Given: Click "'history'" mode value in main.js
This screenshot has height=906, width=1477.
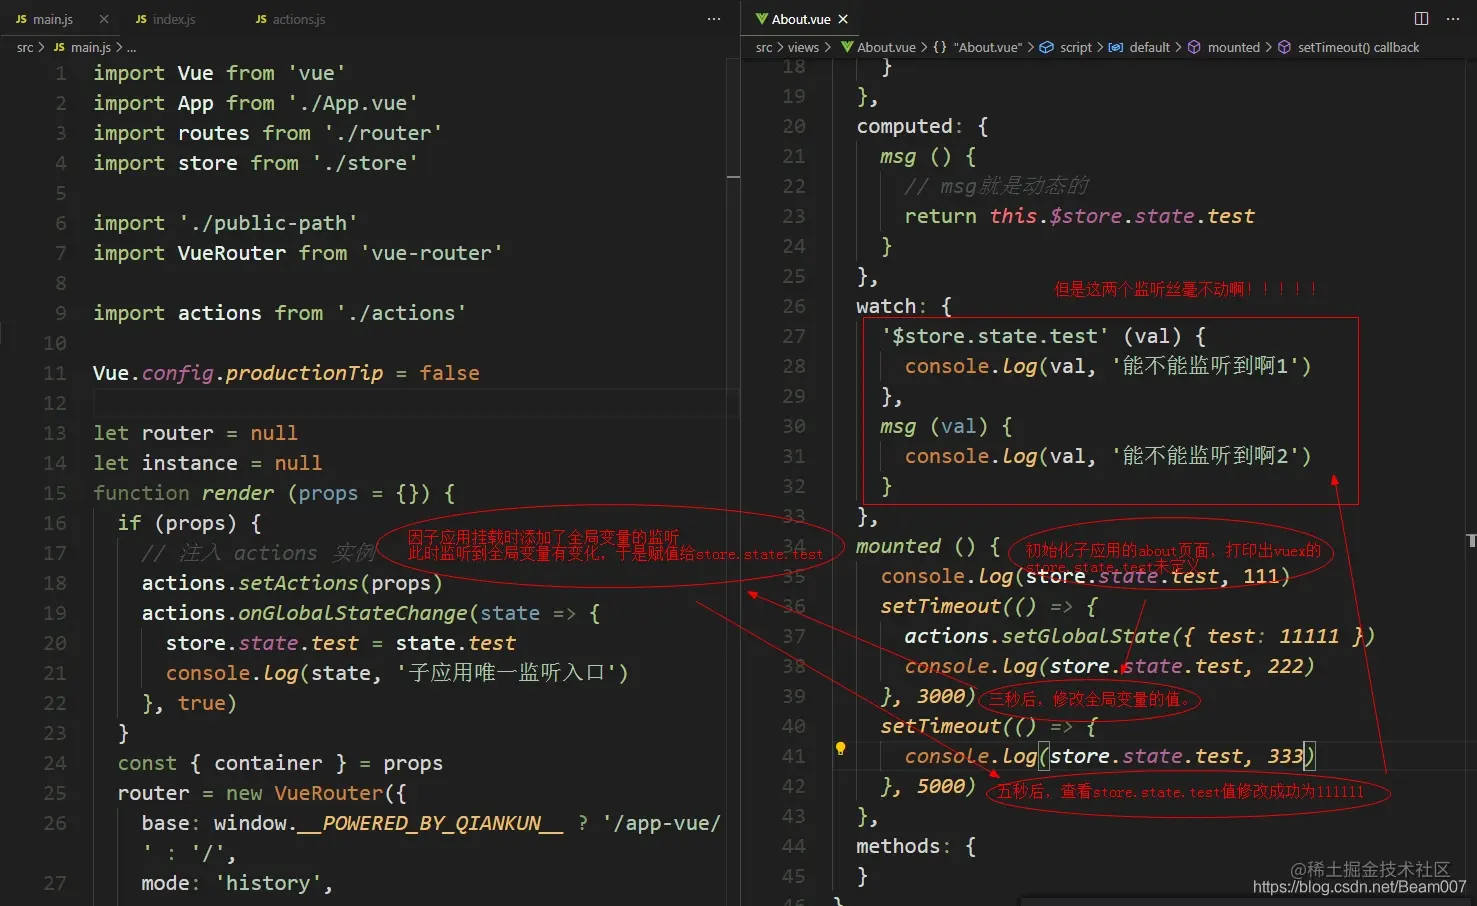Looking at the screenshot, I should 268,883.
